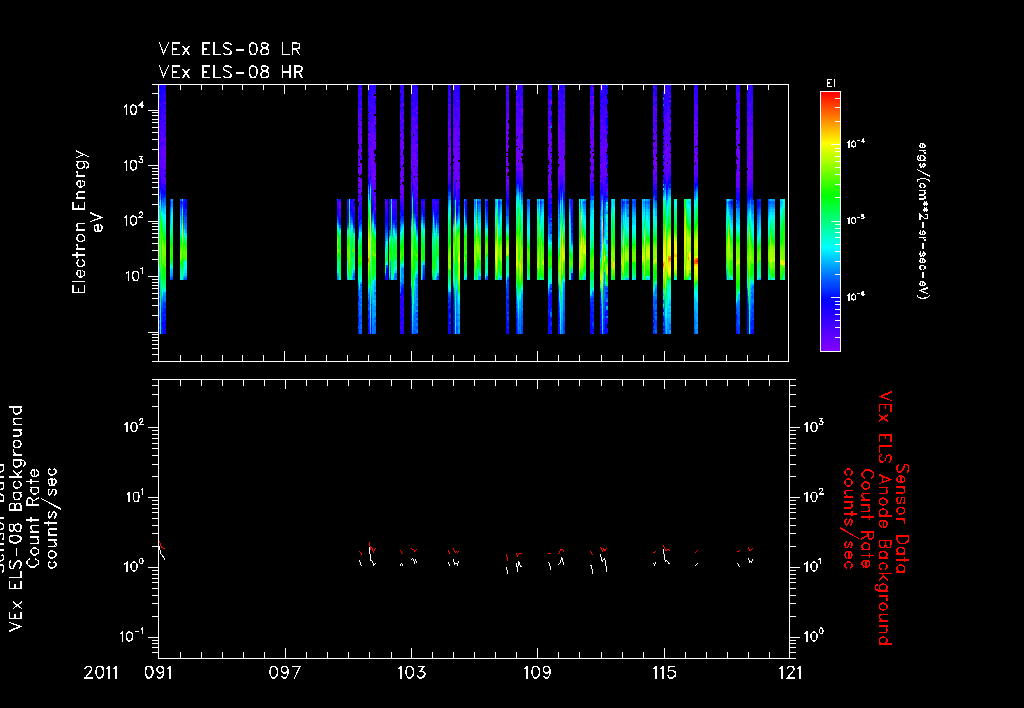Viewport: 1024px width, 708px height.
Task: Click the 10^-4 colorbar tick label
Action: [856, 144]
